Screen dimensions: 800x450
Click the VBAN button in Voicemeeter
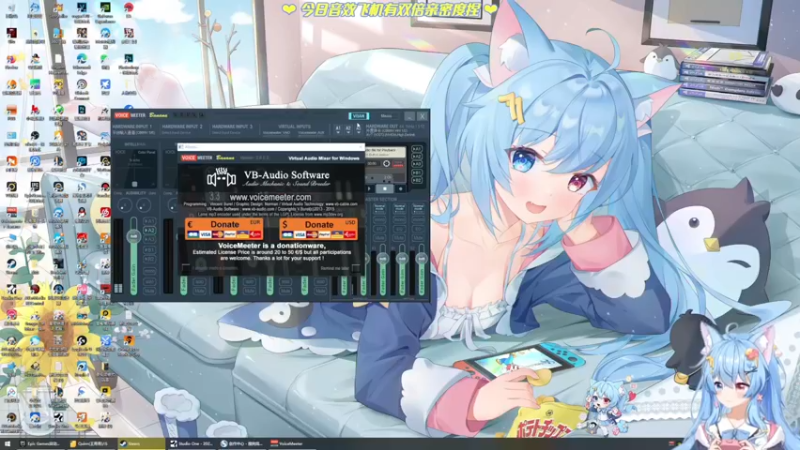click(x=359, y=116)
